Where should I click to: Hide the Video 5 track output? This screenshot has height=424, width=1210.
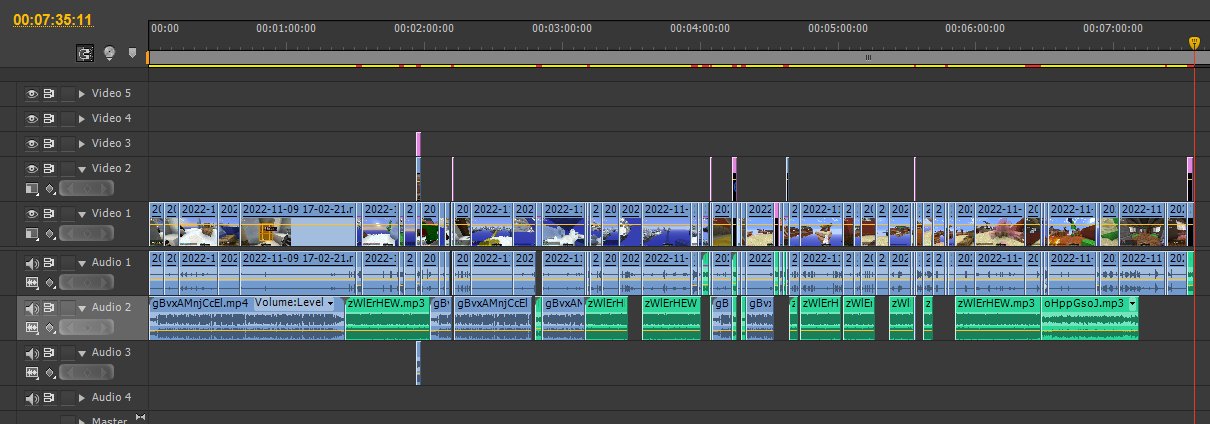tap(31, 93)
